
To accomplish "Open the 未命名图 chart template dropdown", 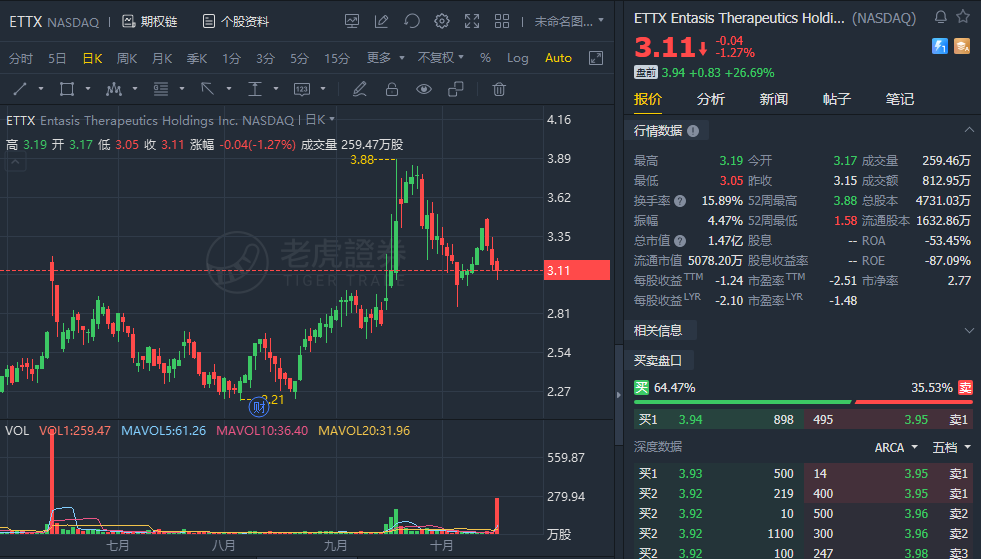I will (x=569, y=21).
